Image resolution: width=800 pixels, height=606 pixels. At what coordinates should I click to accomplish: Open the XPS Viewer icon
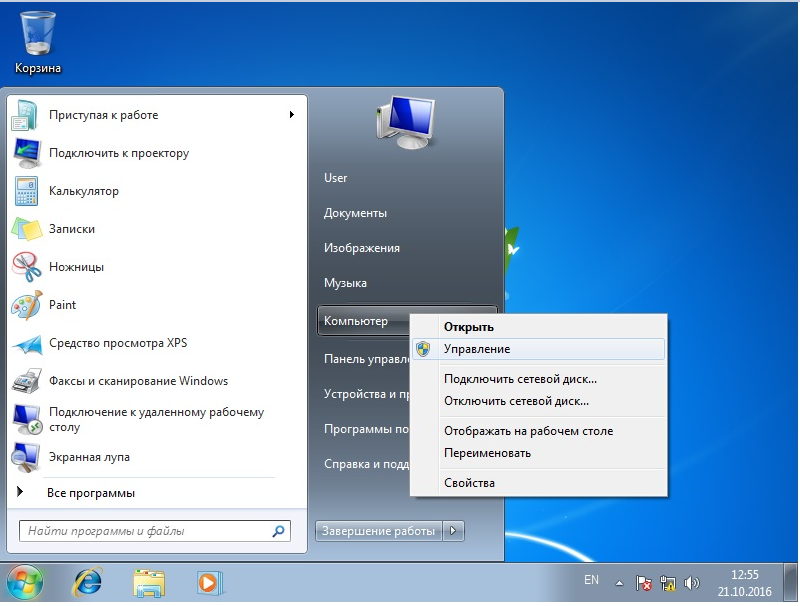(27, 344)
